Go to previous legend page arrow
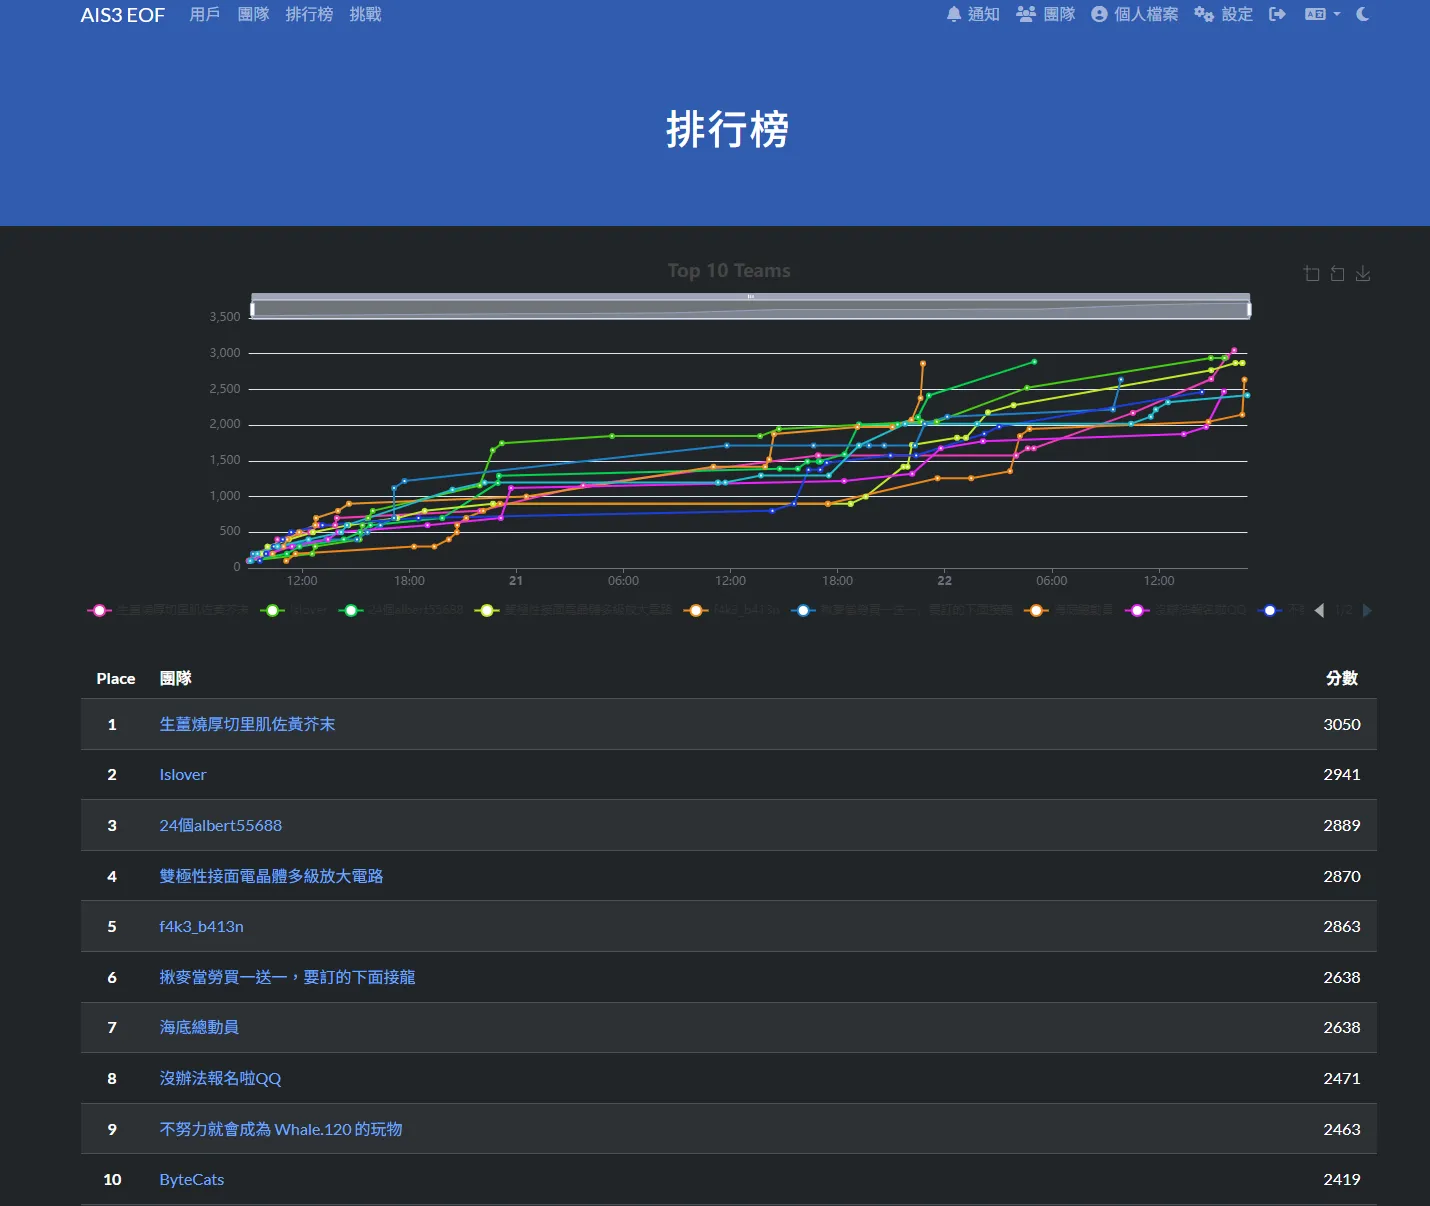This screenshot has width=1430, height=1206. [1319, 610]
